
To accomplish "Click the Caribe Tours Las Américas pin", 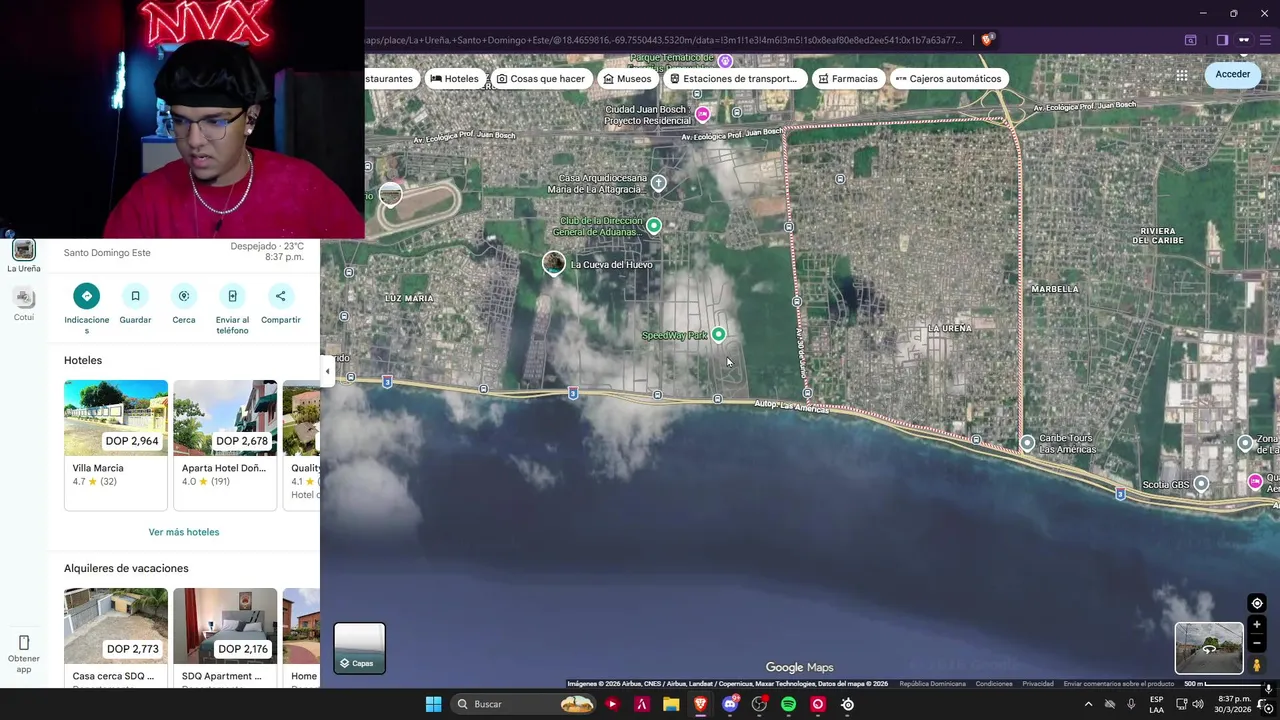I will [x=1027, y=443].
